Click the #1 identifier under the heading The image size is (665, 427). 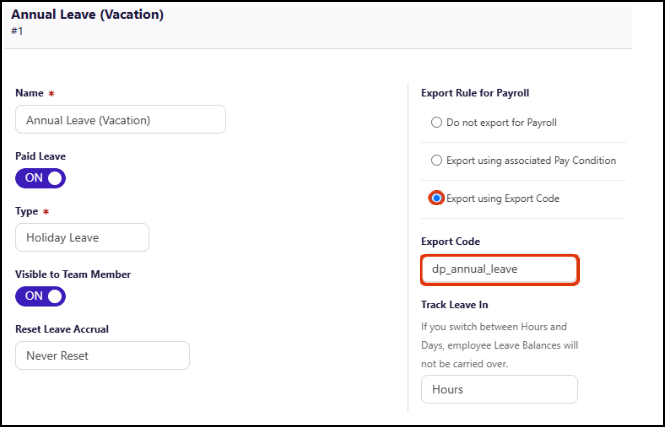[16, 31]
